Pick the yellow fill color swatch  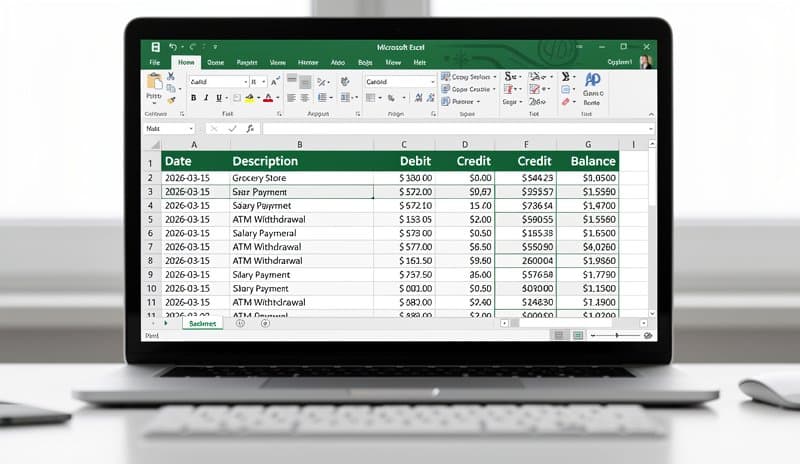coord(249,98)
